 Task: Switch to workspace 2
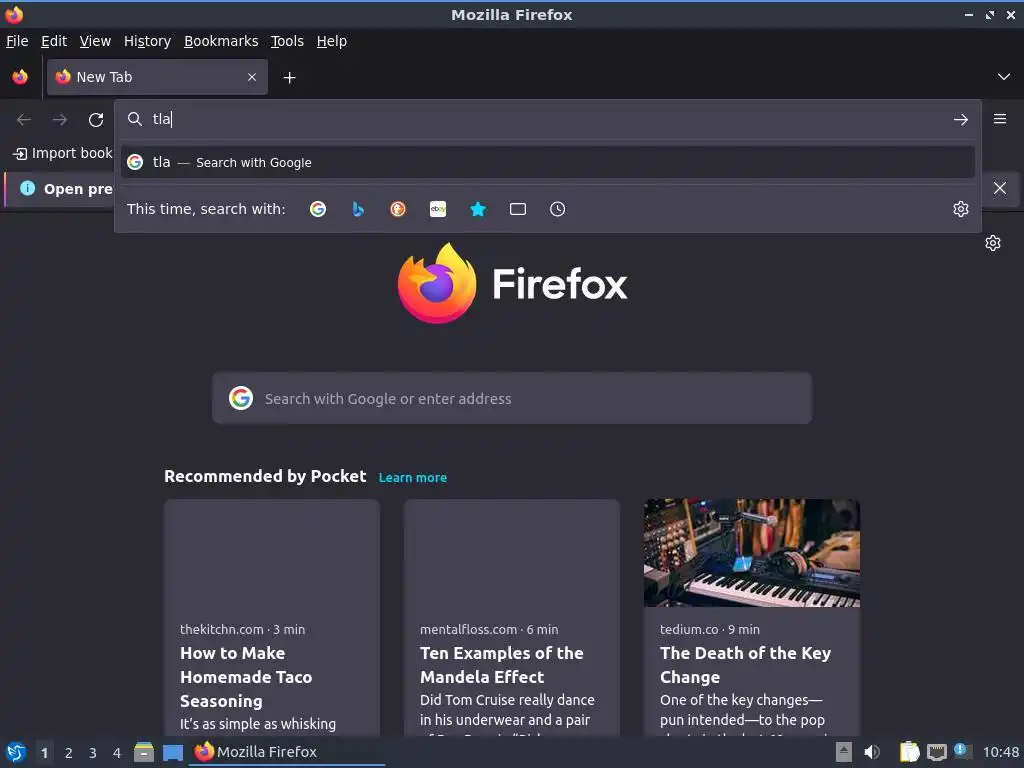pyautogui.click(x=69, y=753)
